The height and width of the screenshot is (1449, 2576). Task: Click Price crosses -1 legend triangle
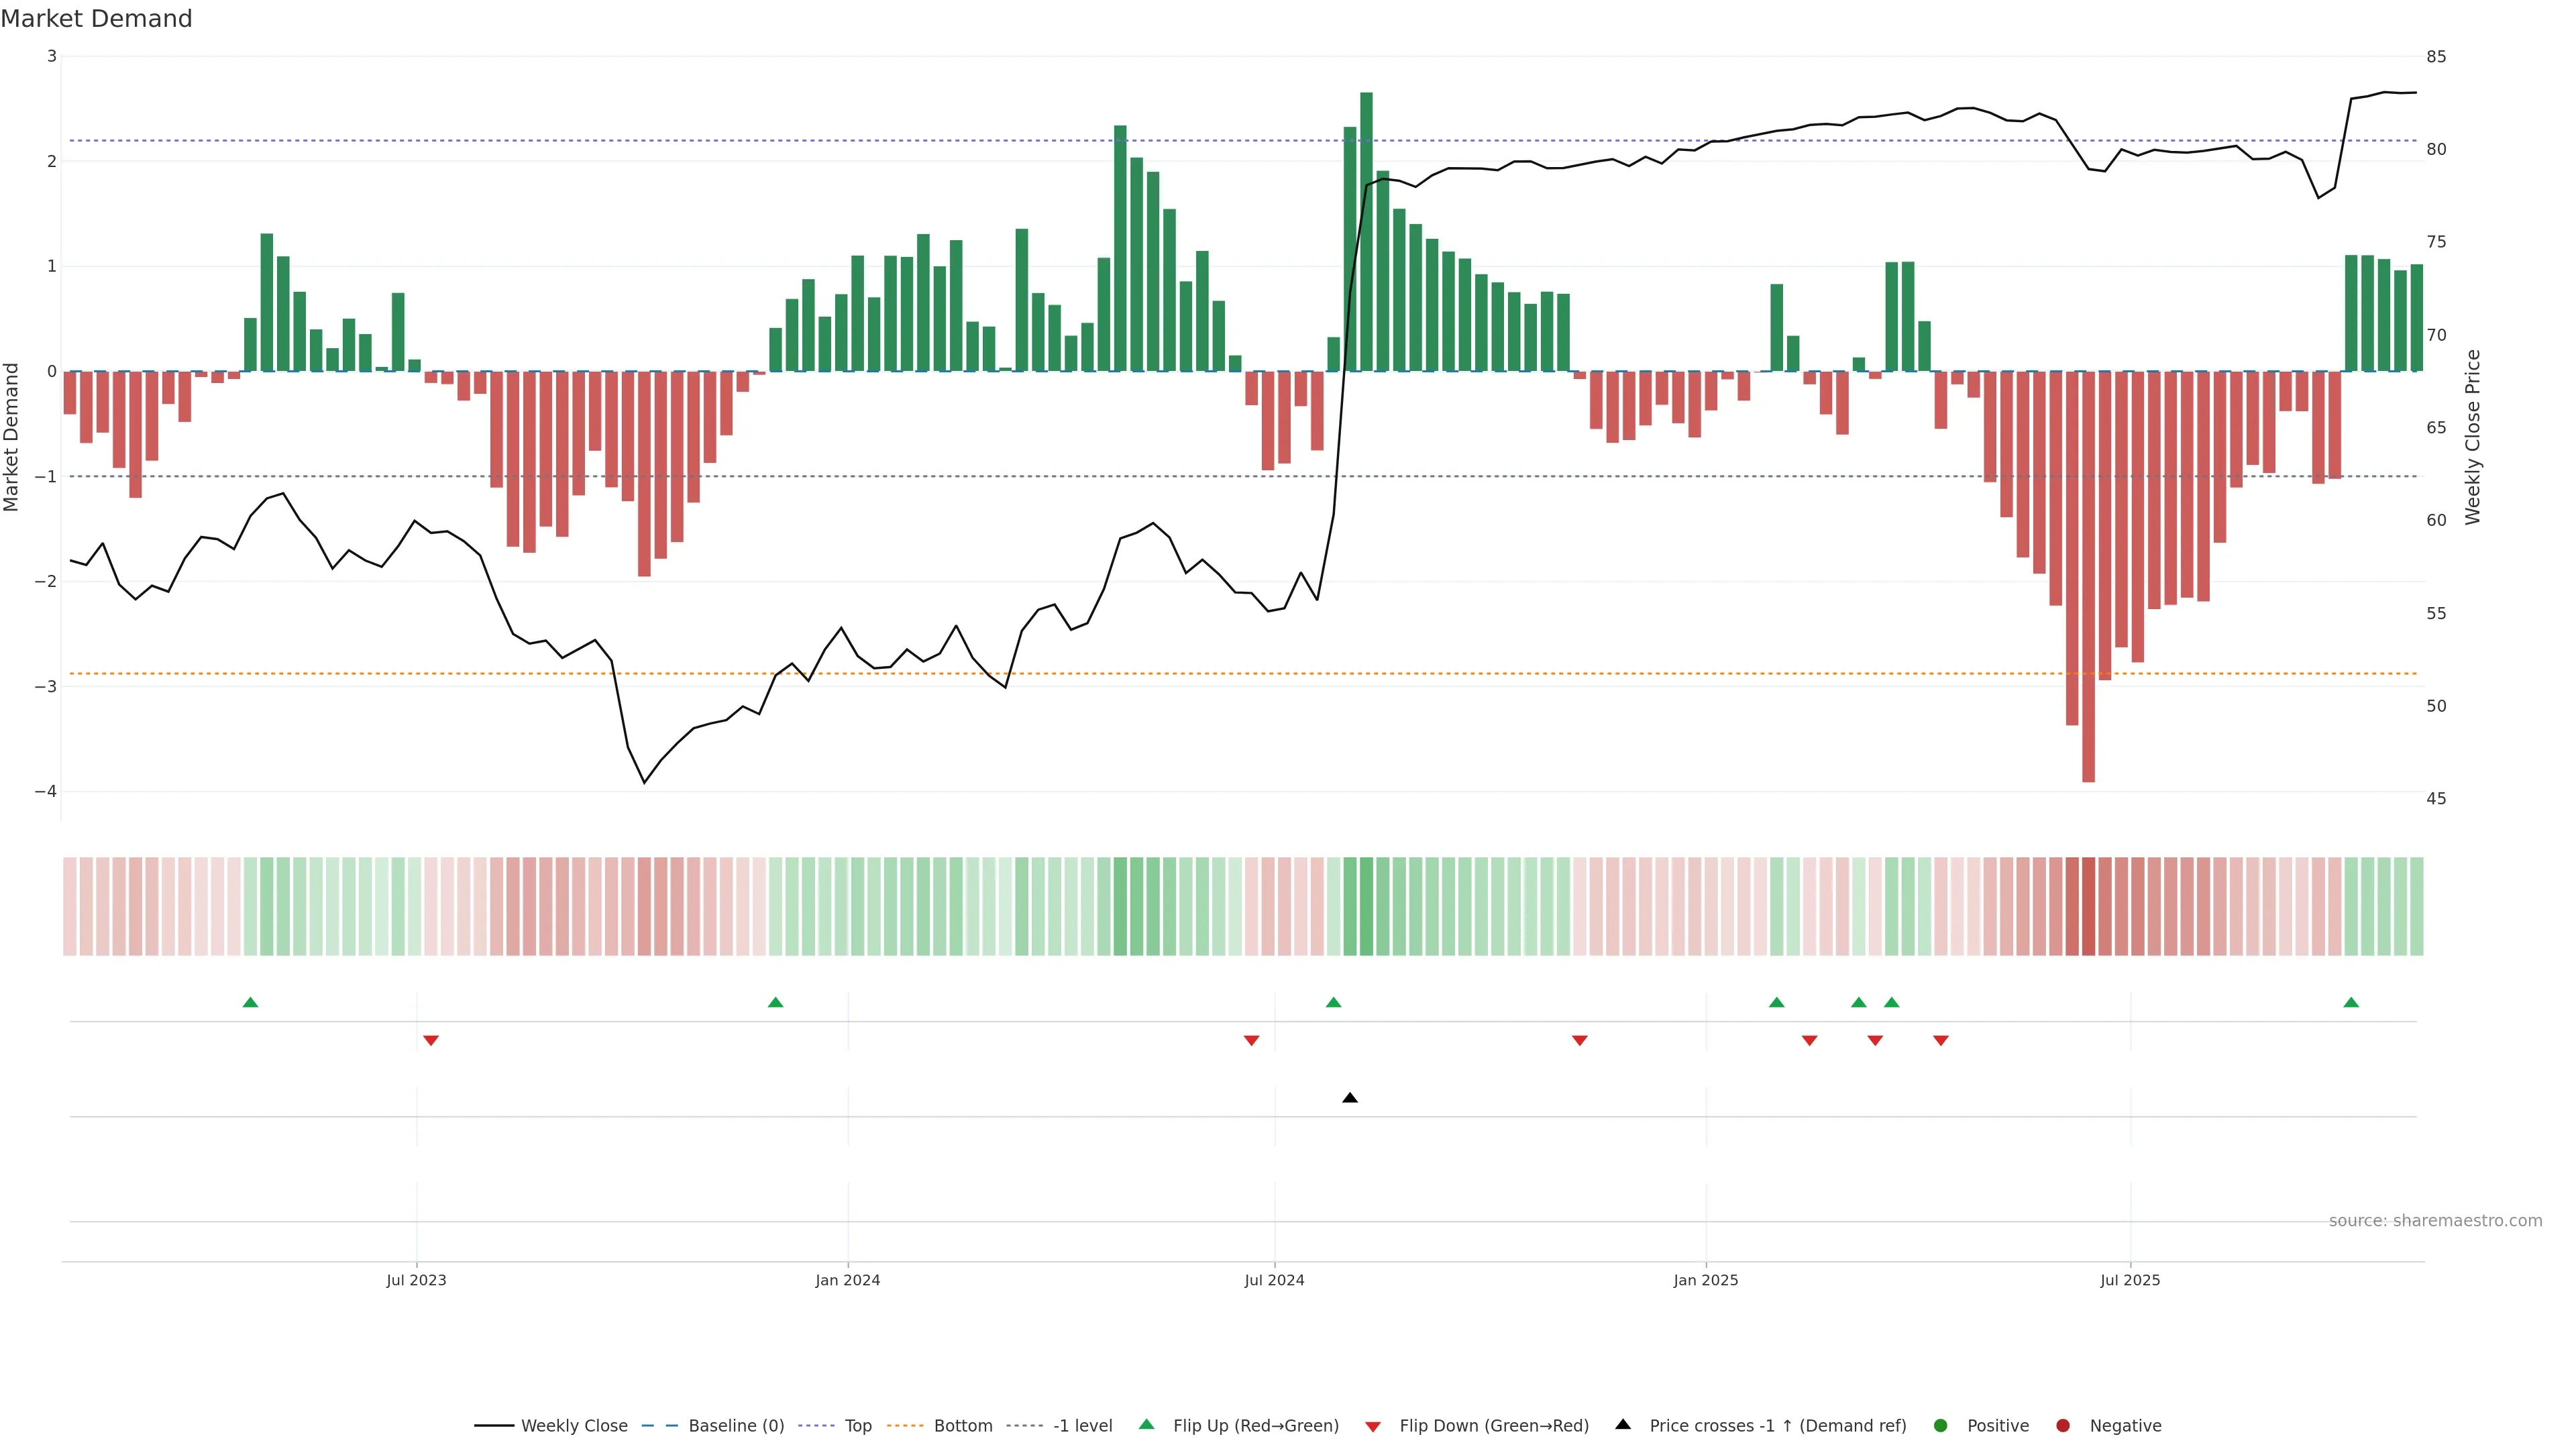pos(1623,1425)
